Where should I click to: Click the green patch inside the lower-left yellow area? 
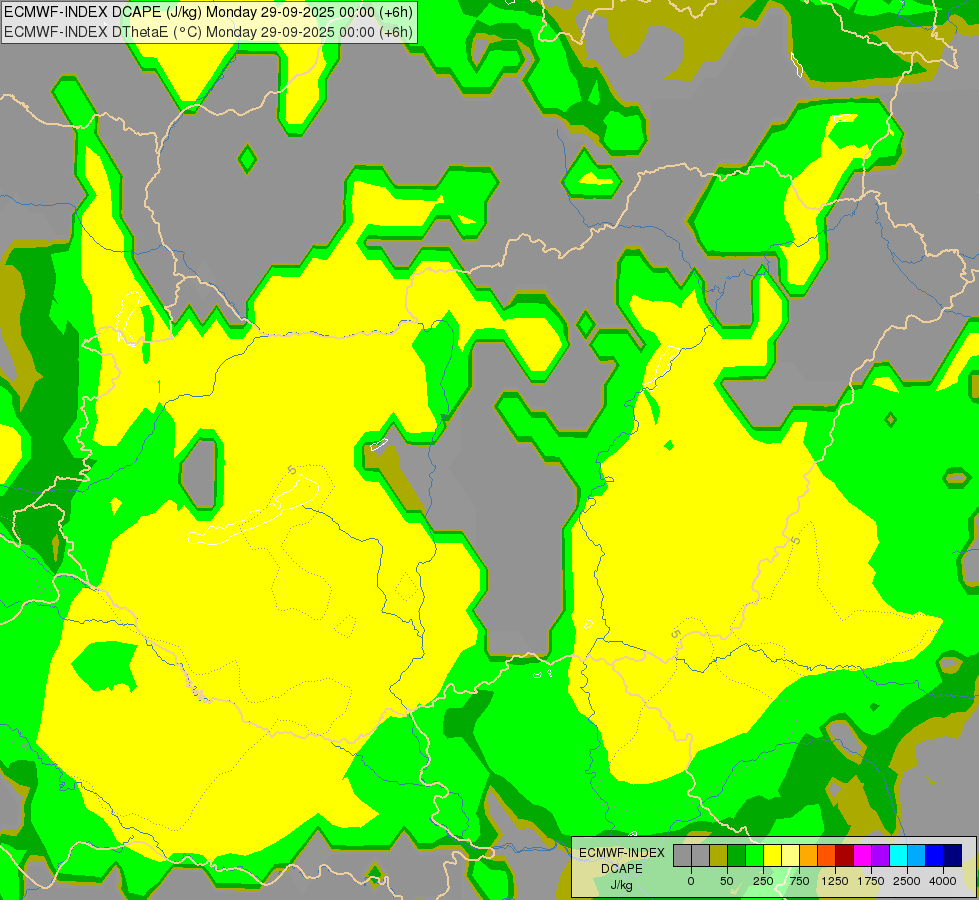105,663
